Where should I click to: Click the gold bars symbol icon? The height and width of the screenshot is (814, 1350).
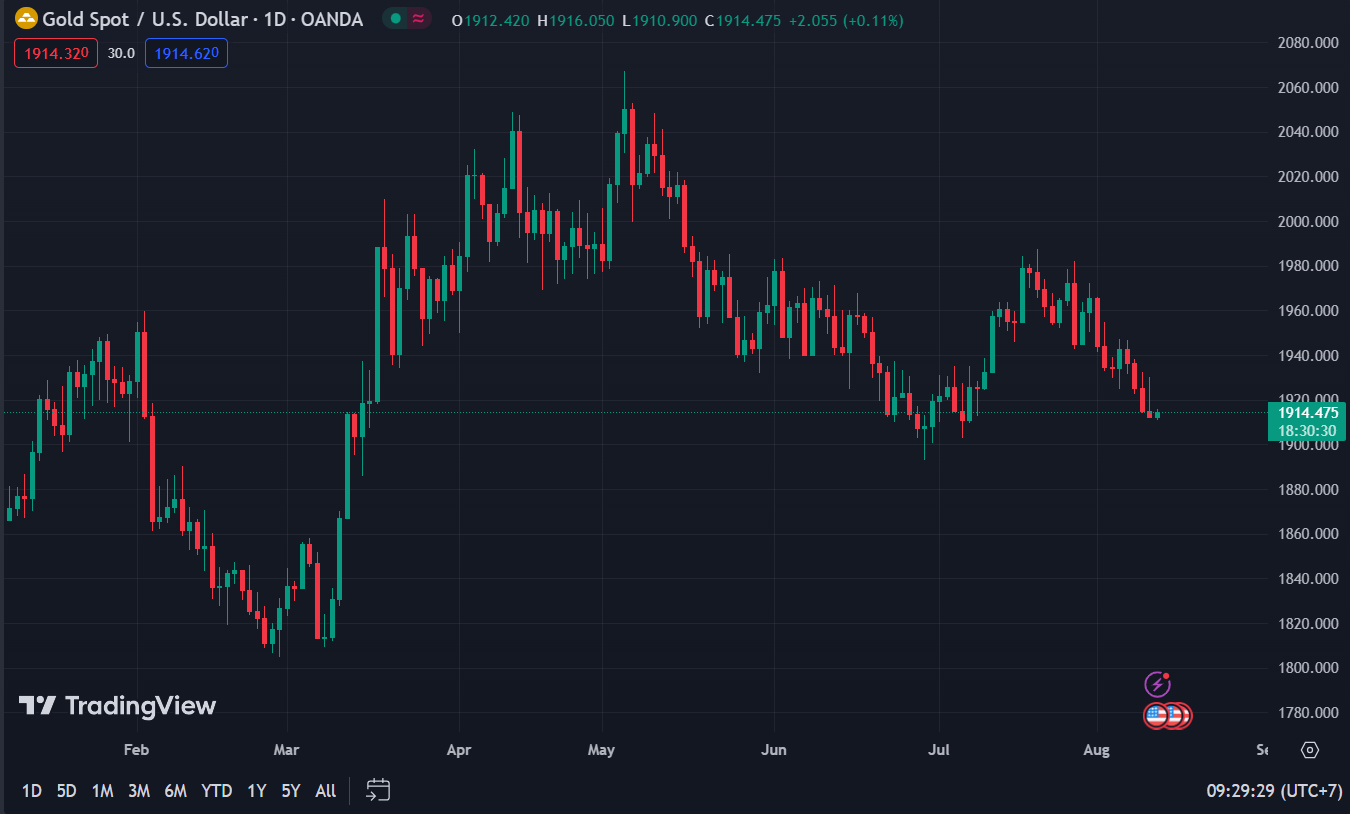pos(26,20)
